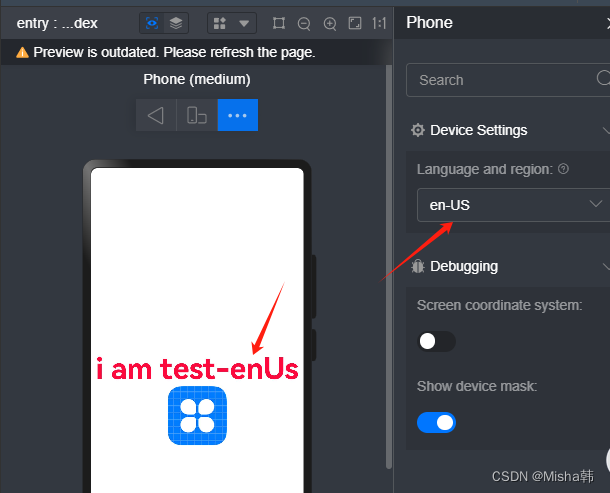Click the Debugging bug icon
This screenshot has width=610, height=493.
click(418, 267)
